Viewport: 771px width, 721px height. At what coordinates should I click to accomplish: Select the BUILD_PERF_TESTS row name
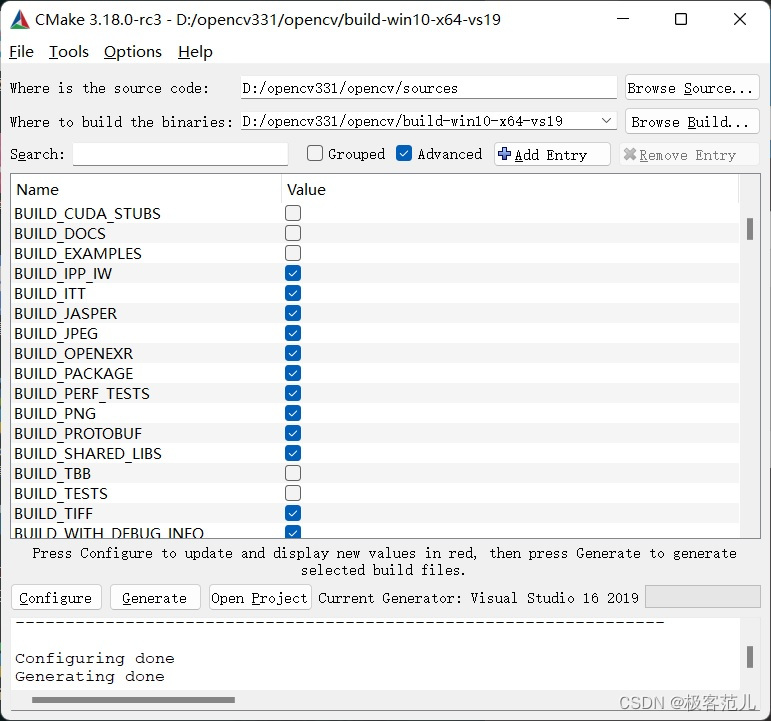(82, 393)
